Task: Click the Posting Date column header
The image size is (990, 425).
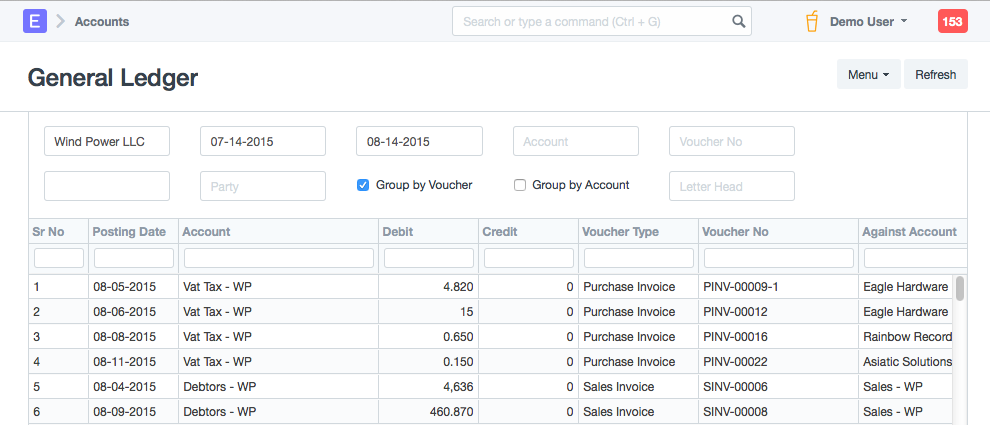Action: tap(129, 232)
